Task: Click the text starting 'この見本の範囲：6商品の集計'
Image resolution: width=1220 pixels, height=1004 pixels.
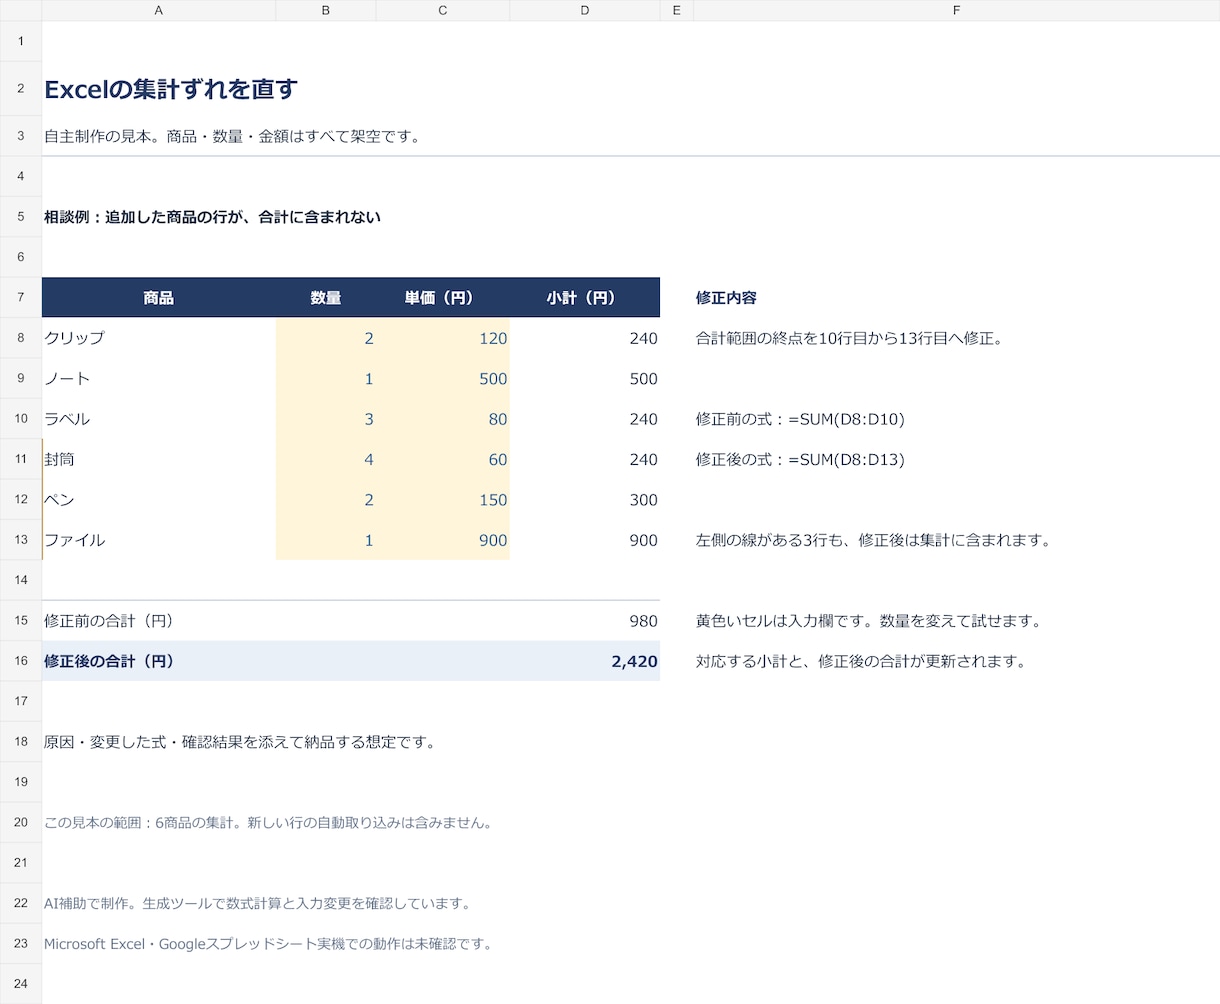Action: point(268,823)
